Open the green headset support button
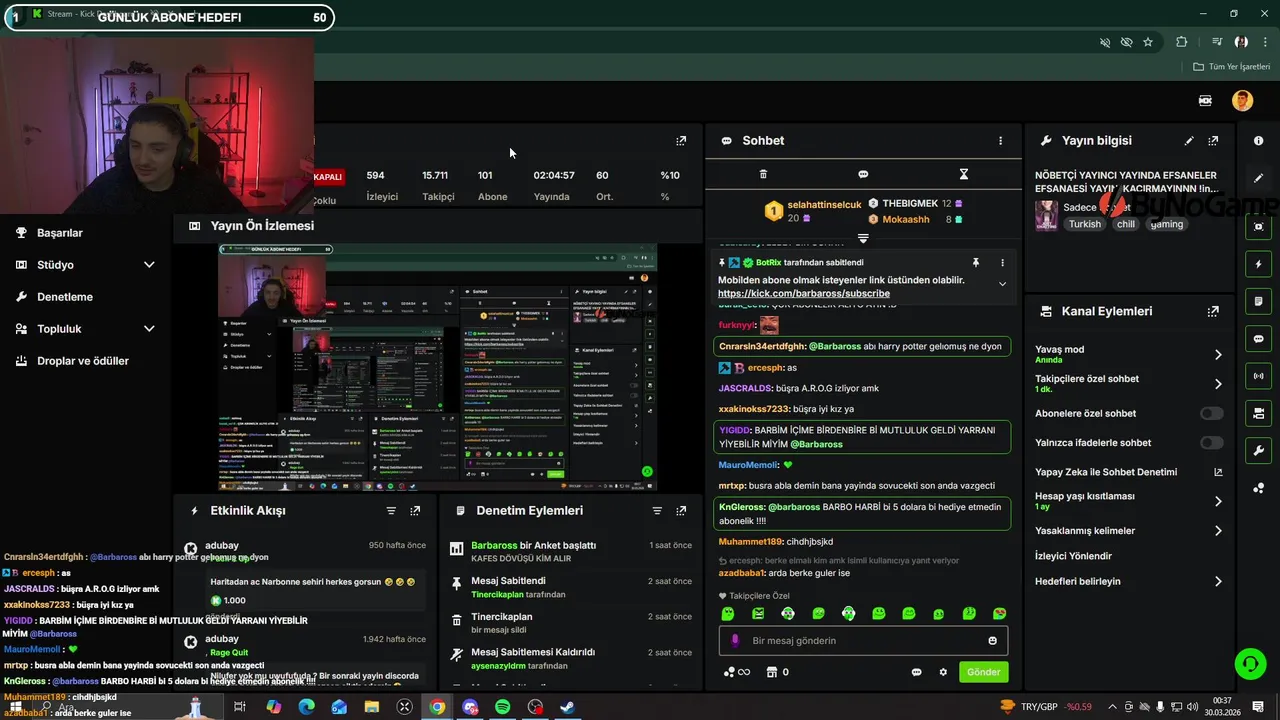 (1249, 663)
